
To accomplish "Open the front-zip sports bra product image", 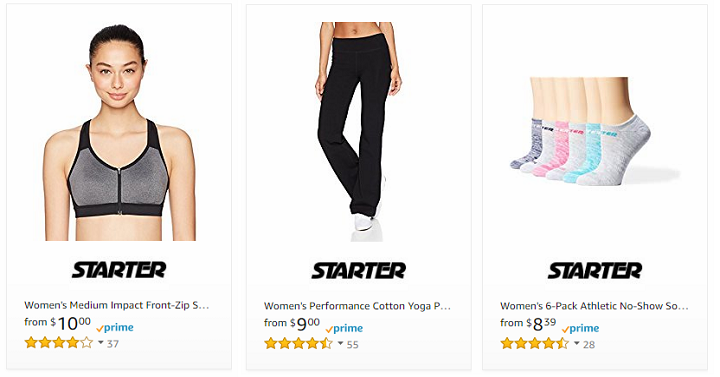I will pos(119,132).
